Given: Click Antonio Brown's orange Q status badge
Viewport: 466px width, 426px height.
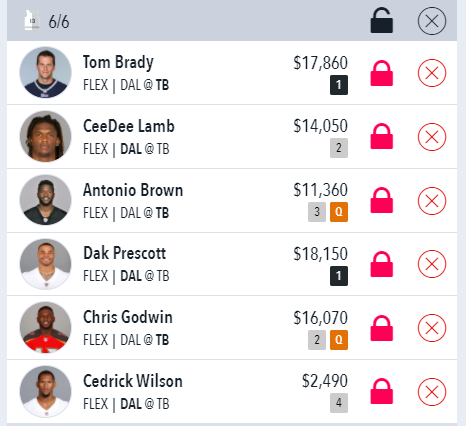Looking at the screenshot, I should tap(339, 212).
